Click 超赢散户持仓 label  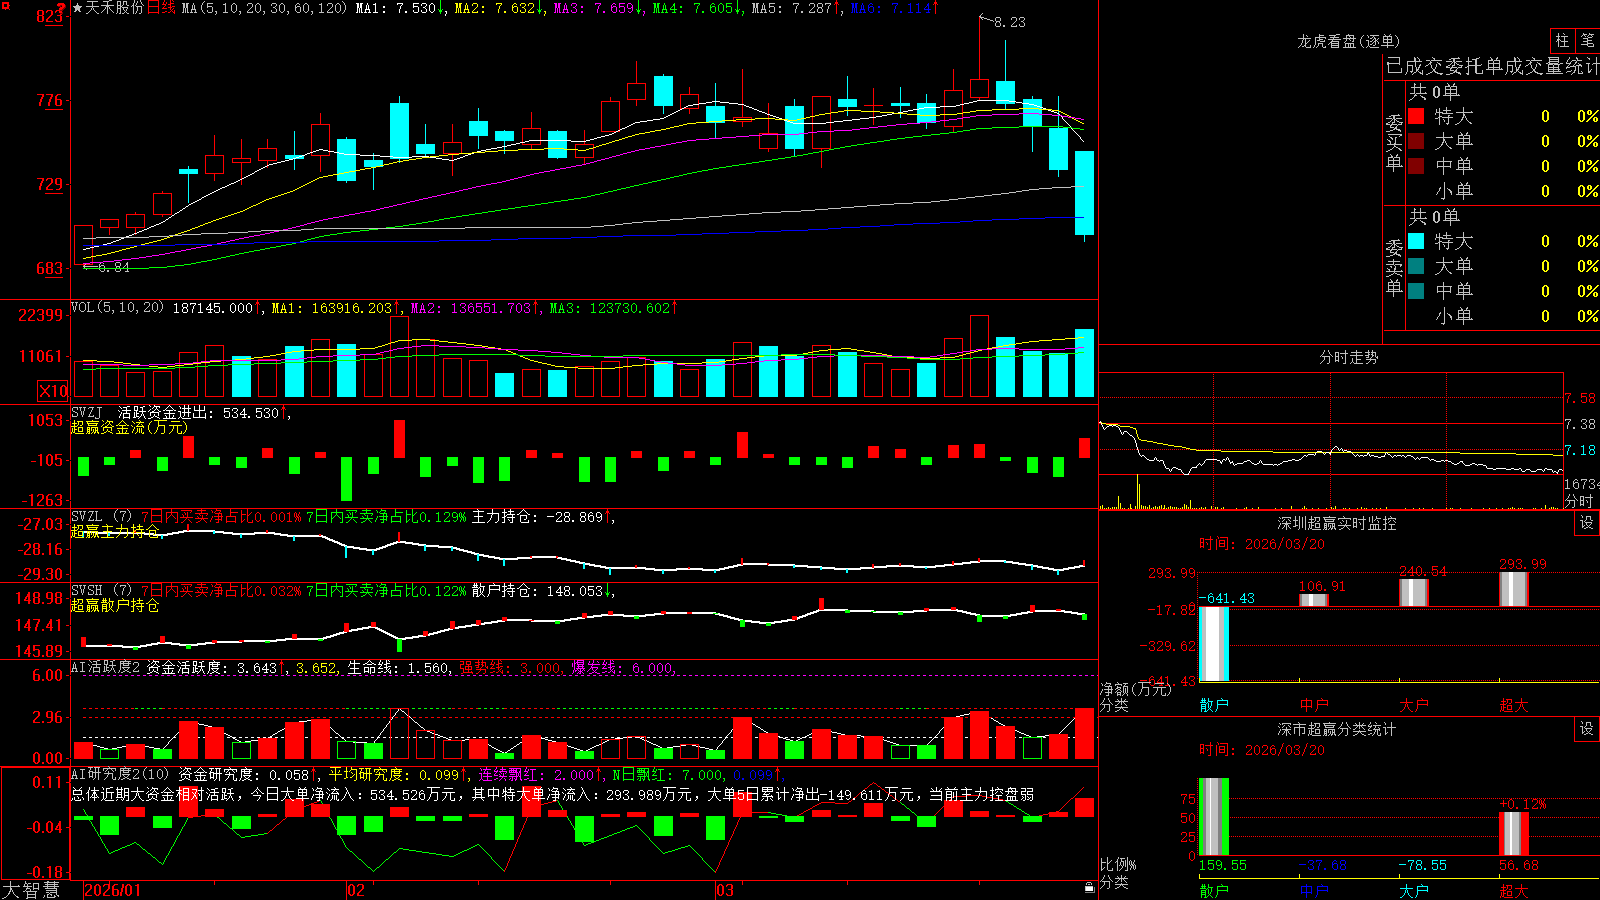click(x=115, y=605)
